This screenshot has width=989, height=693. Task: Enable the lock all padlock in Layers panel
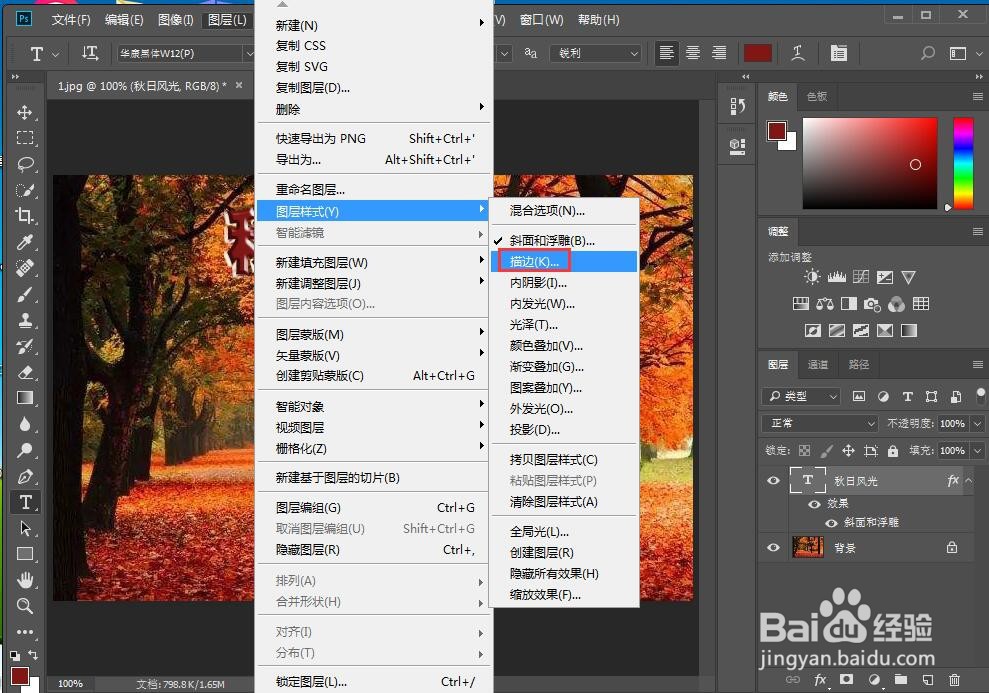[x=893, y=452]
